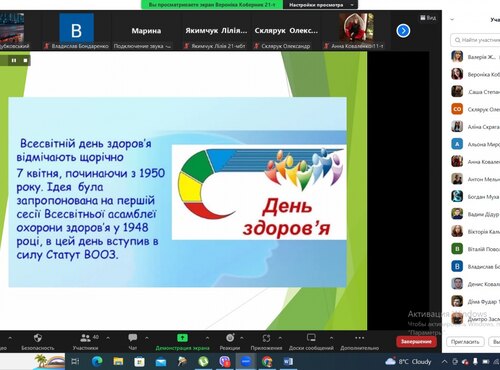Image resolution: width=500 pixels, height=370 pixels.
Task: Click the green Демонстрация экрана share icon
Action: [x=182, y=338]
